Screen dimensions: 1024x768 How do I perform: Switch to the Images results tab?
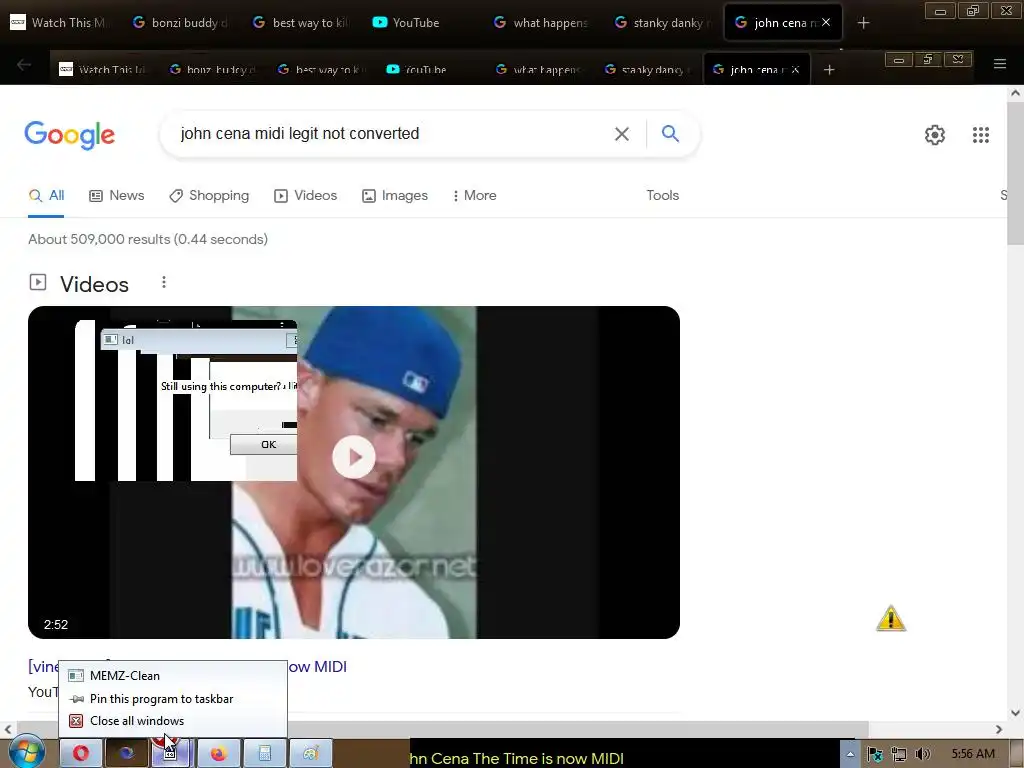pos(395,195)
